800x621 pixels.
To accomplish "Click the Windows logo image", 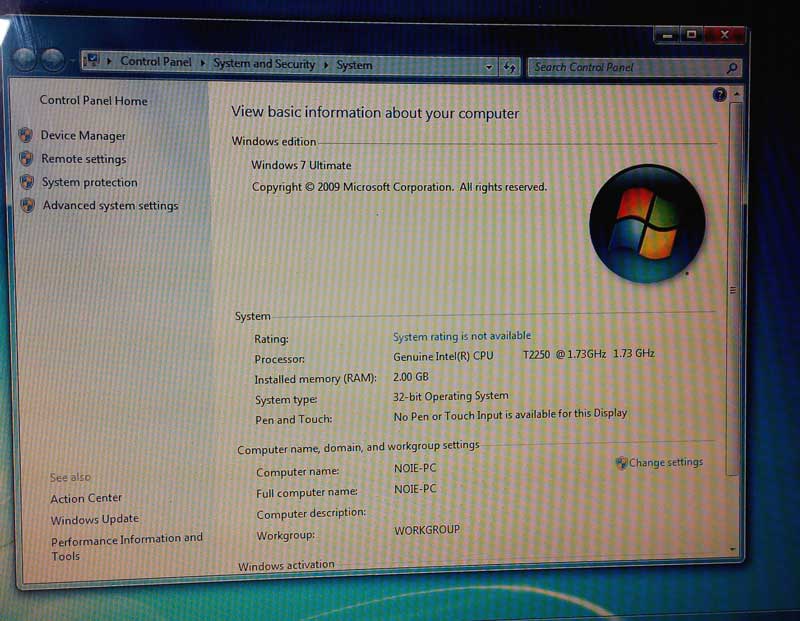I will [647, 223].
